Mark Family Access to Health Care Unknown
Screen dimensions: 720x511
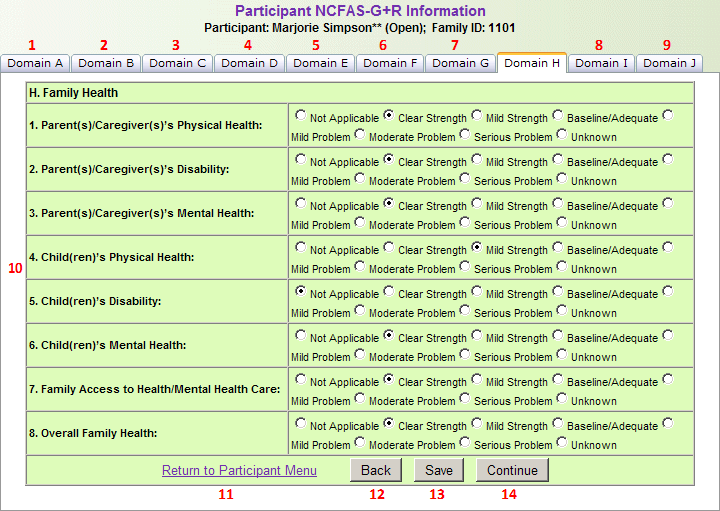click(562, 398)
